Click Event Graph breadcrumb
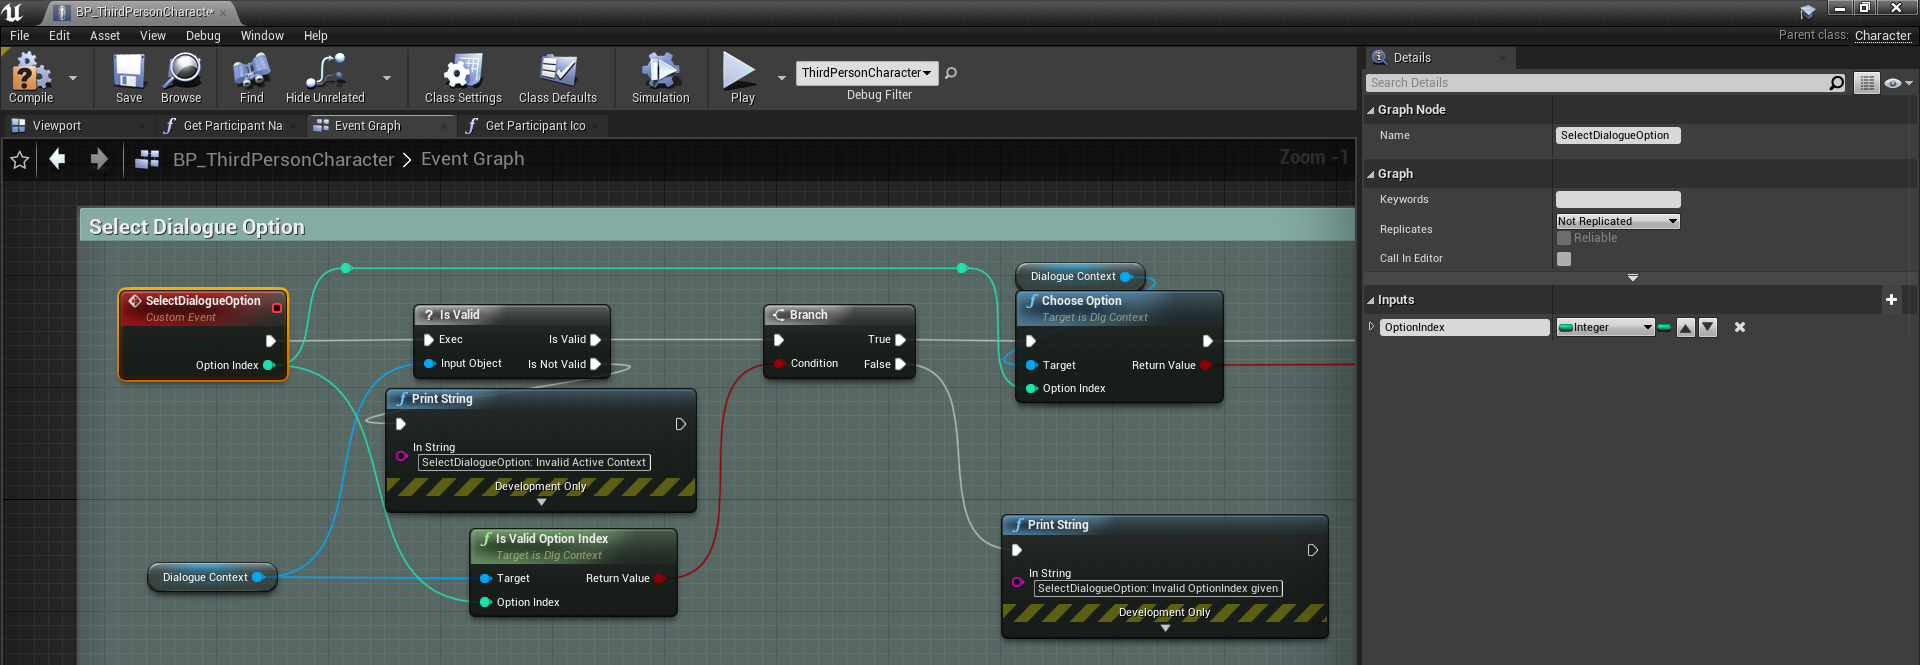The width and height of the screenshot is (1920, 665). [x=472, y=159]
